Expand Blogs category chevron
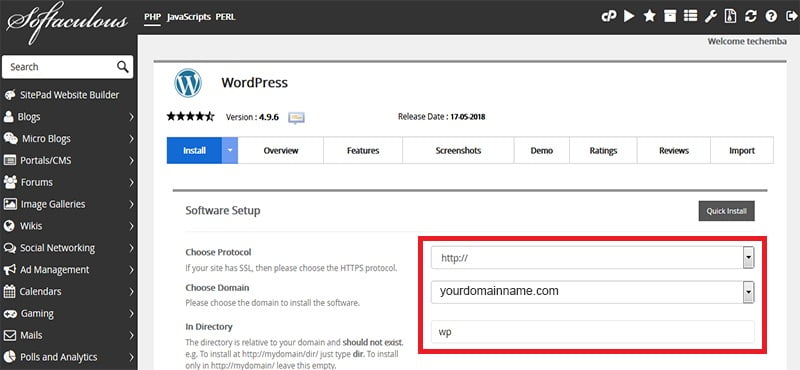 [x=131, y=117]
